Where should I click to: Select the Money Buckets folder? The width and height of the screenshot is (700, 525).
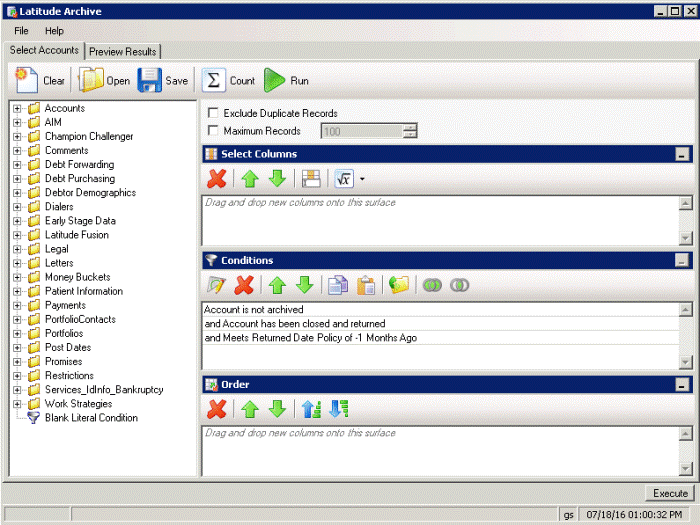pos(78,277)
